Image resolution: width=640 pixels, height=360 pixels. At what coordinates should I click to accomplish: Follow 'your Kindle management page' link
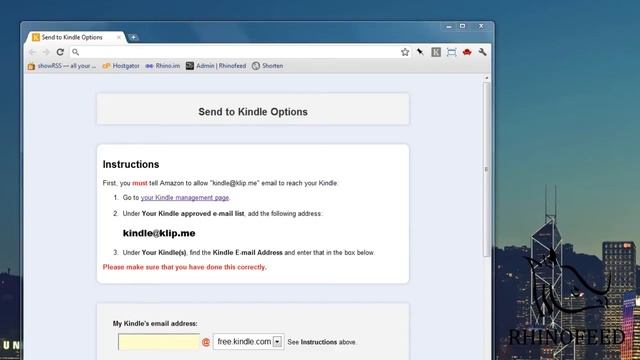pyautogui.click(x=184, y=198)
